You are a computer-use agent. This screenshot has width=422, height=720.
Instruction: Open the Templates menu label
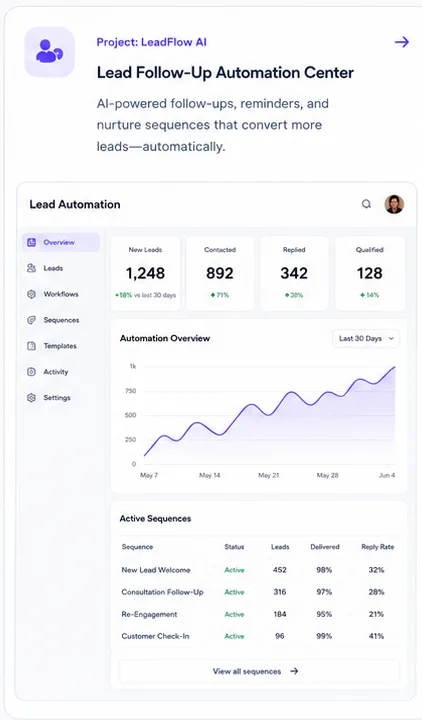click(60, 346)
